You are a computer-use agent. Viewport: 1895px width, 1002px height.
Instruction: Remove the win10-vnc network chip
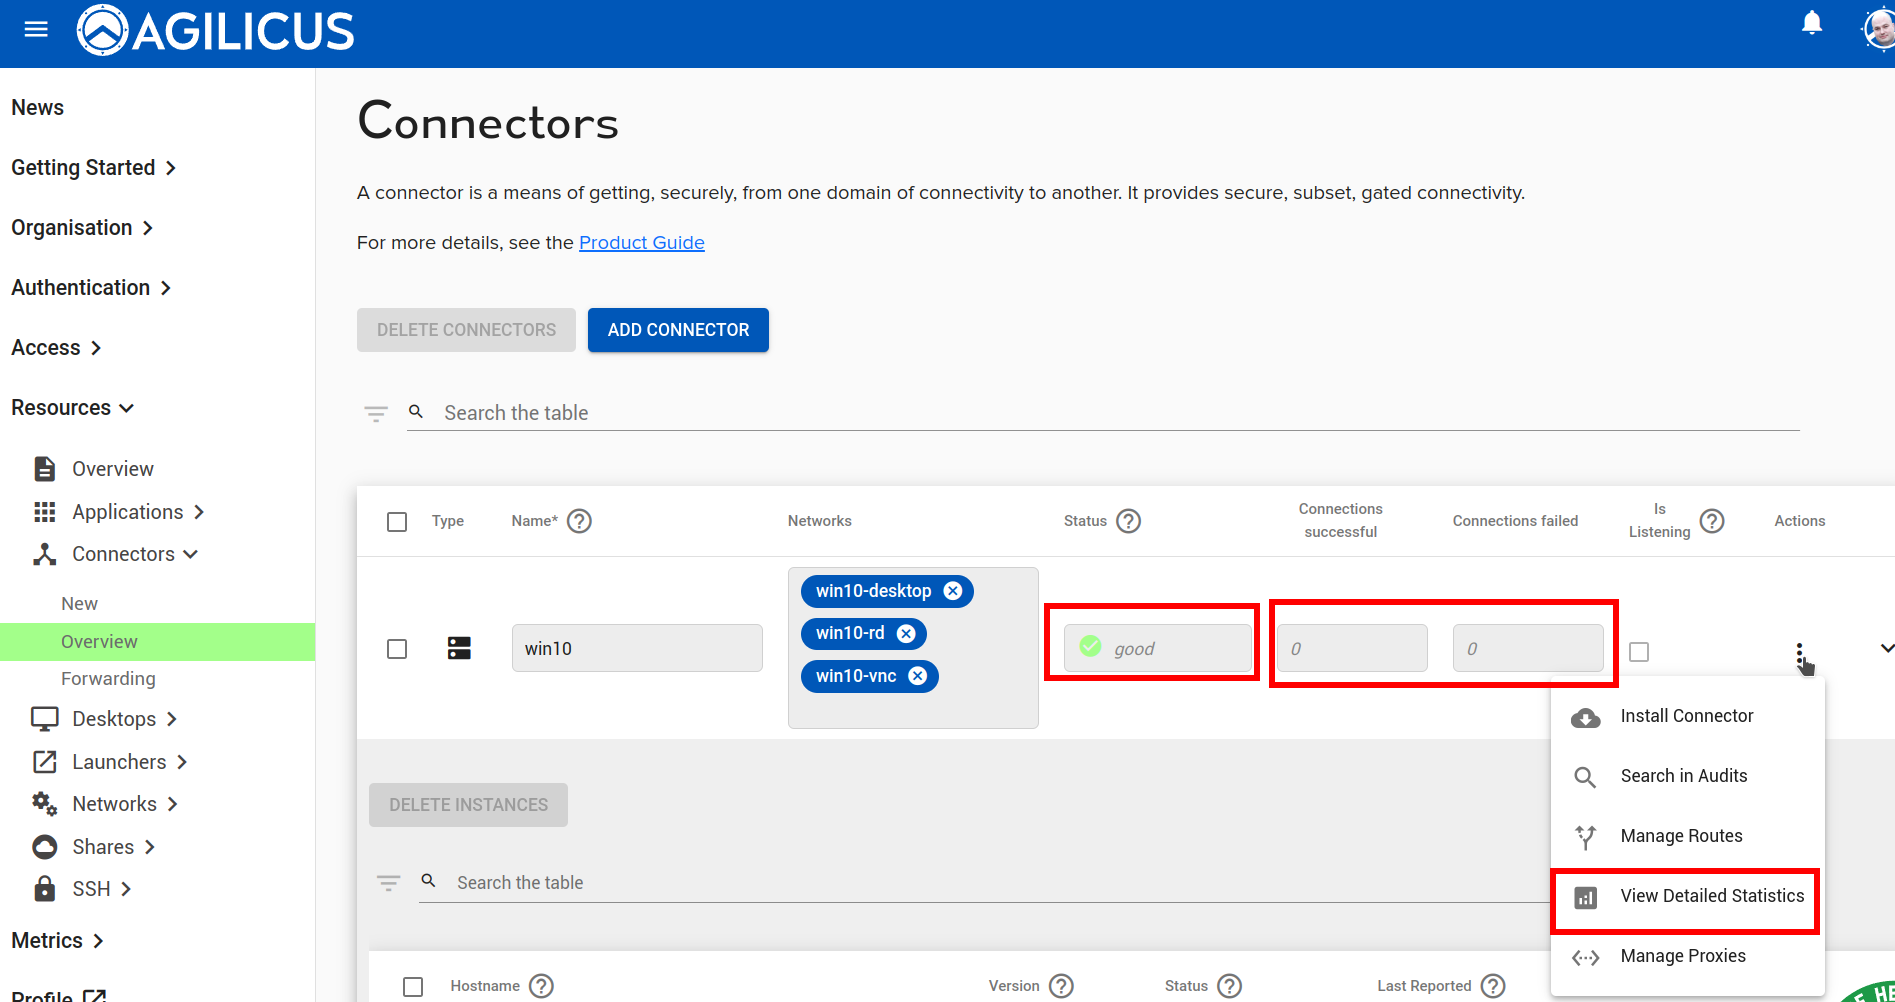point(917,676)
